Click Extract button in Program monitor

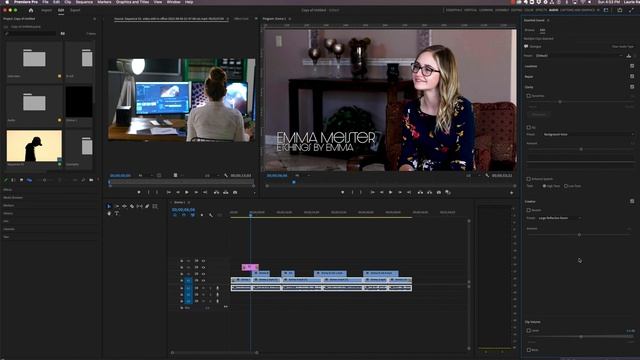click(x=429, y=192)
